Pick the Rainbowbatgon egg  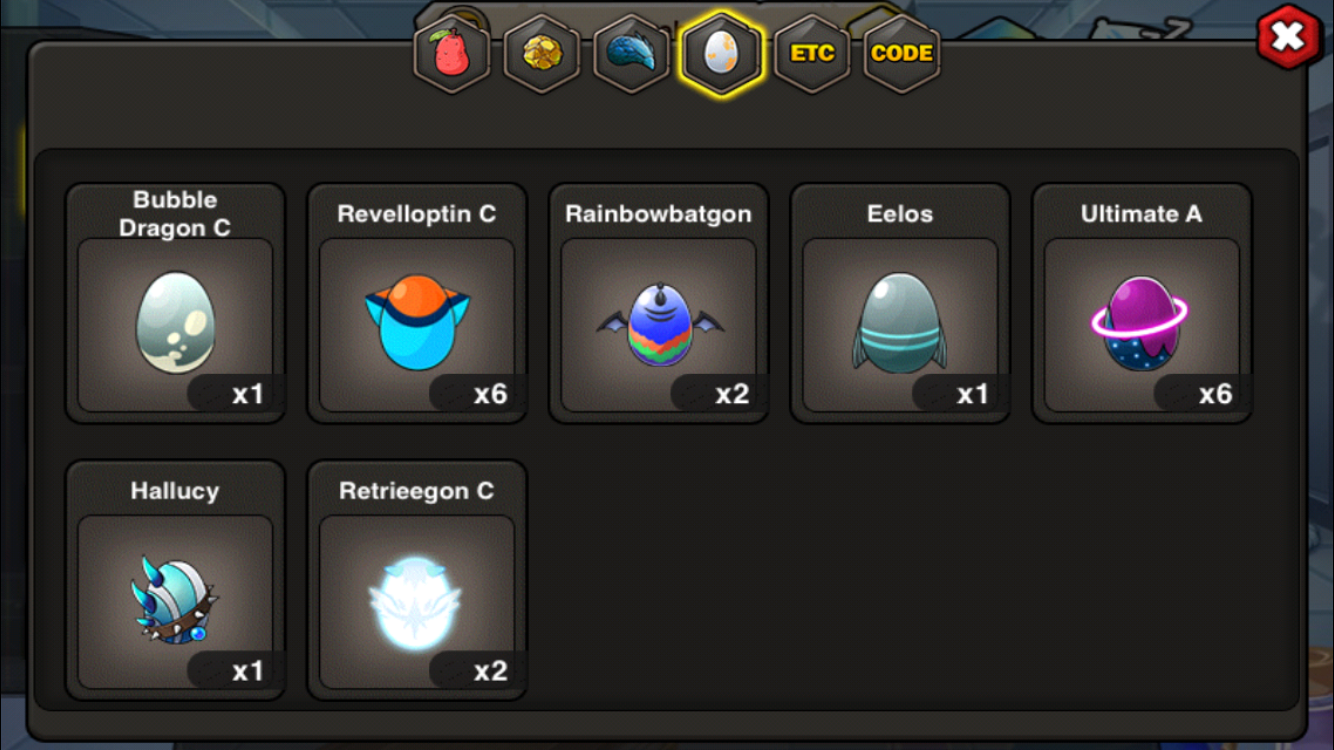659,303
